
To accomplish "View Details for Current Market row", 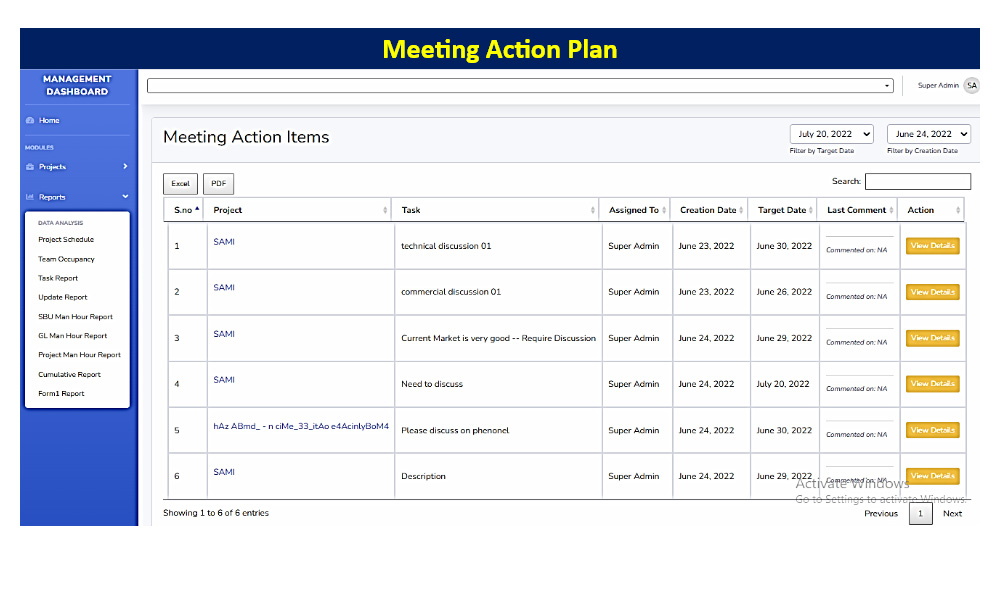I will click(x=932, y=338).
